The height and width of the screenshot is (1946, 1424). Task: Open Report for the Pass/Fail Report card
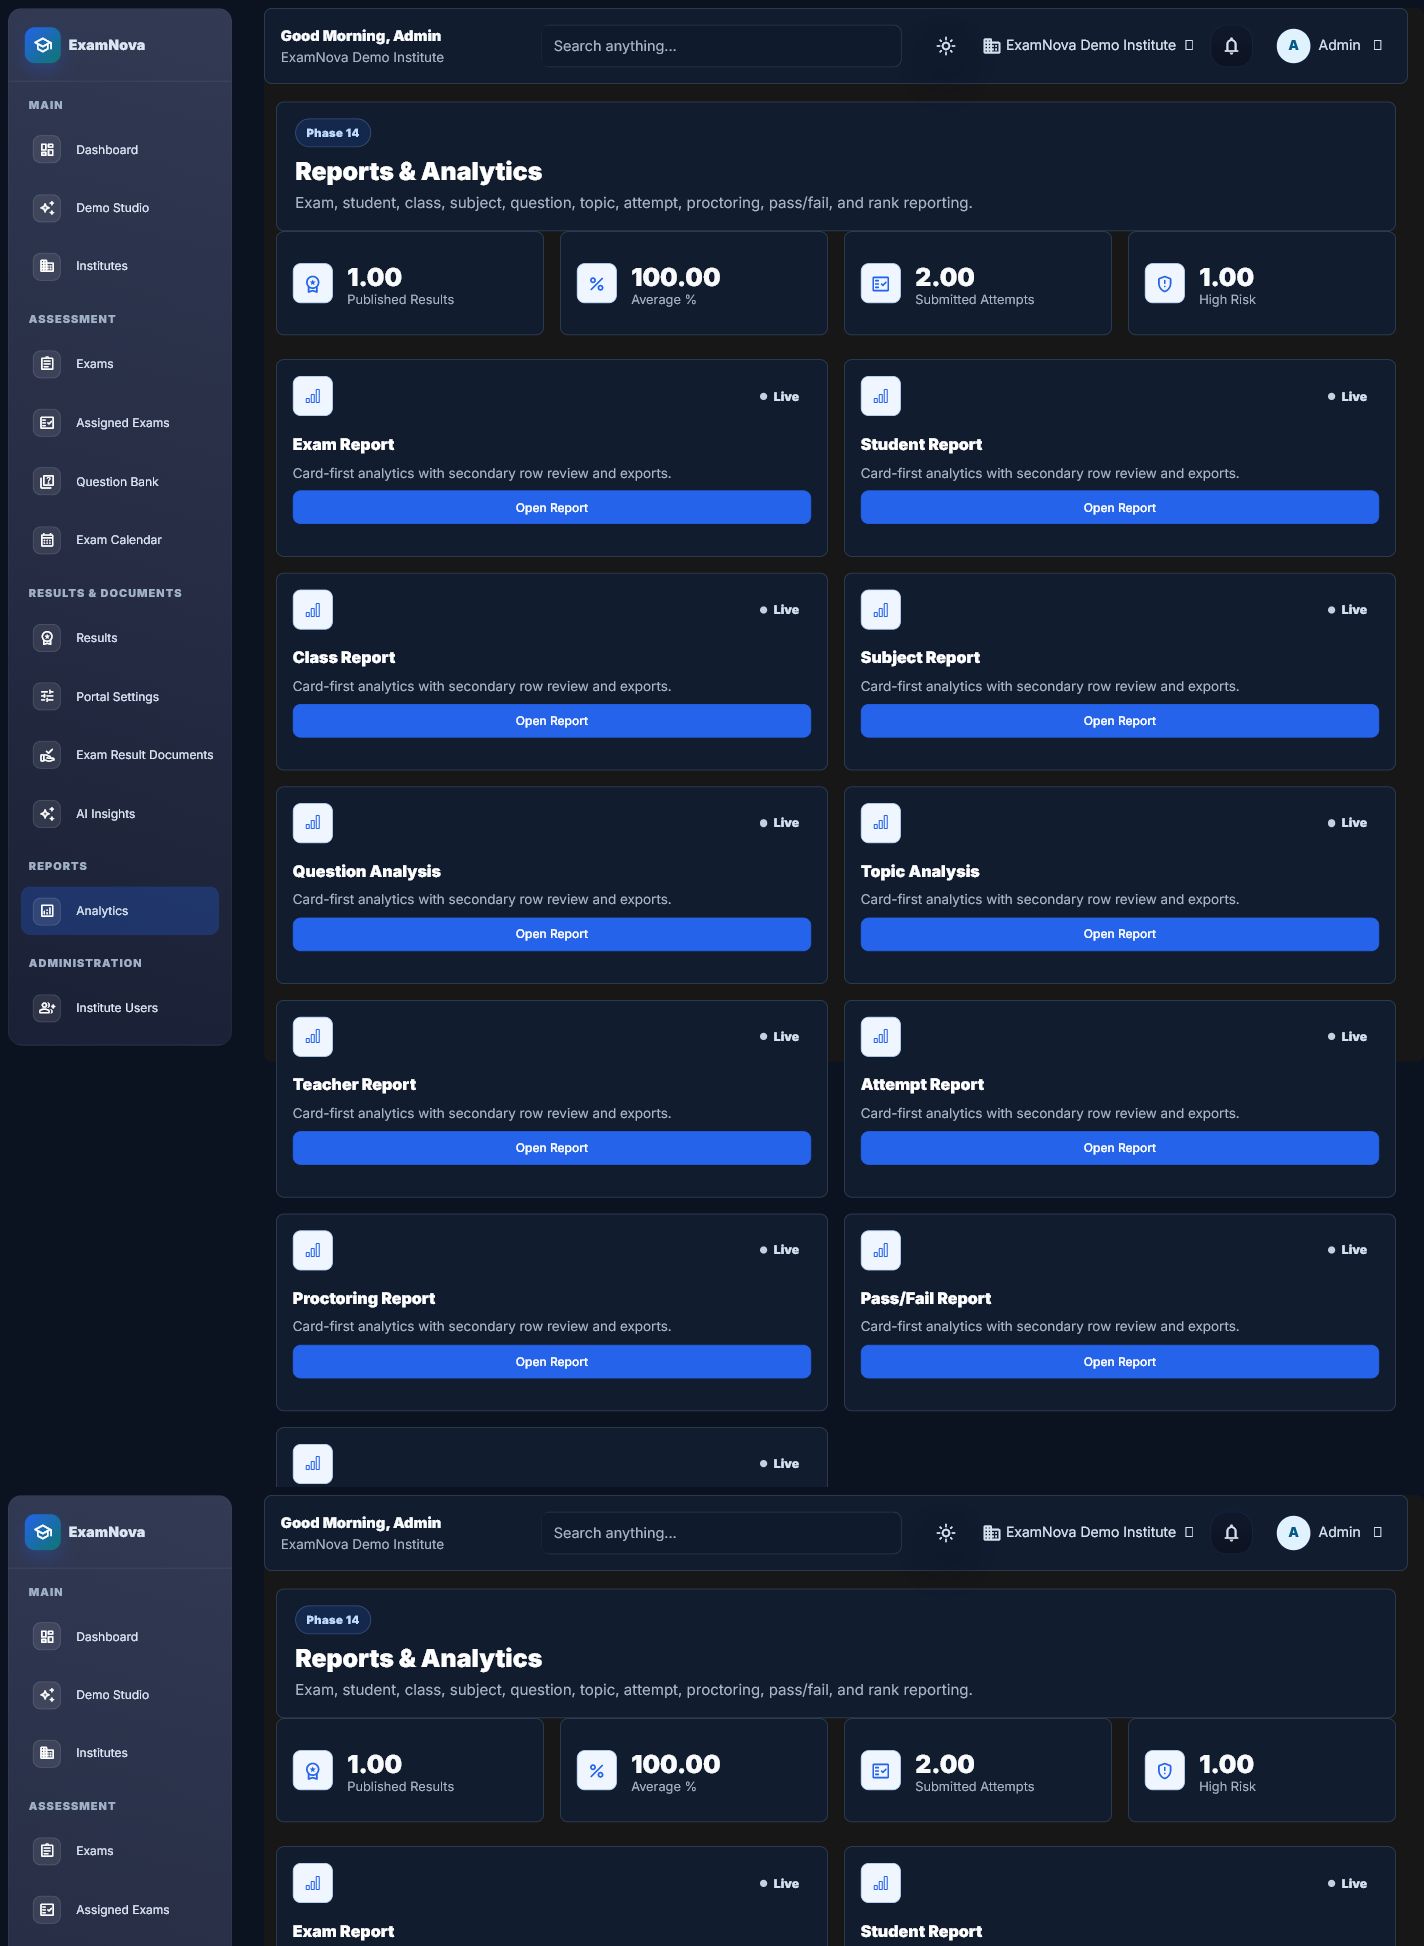(x=1120, y=1362)
